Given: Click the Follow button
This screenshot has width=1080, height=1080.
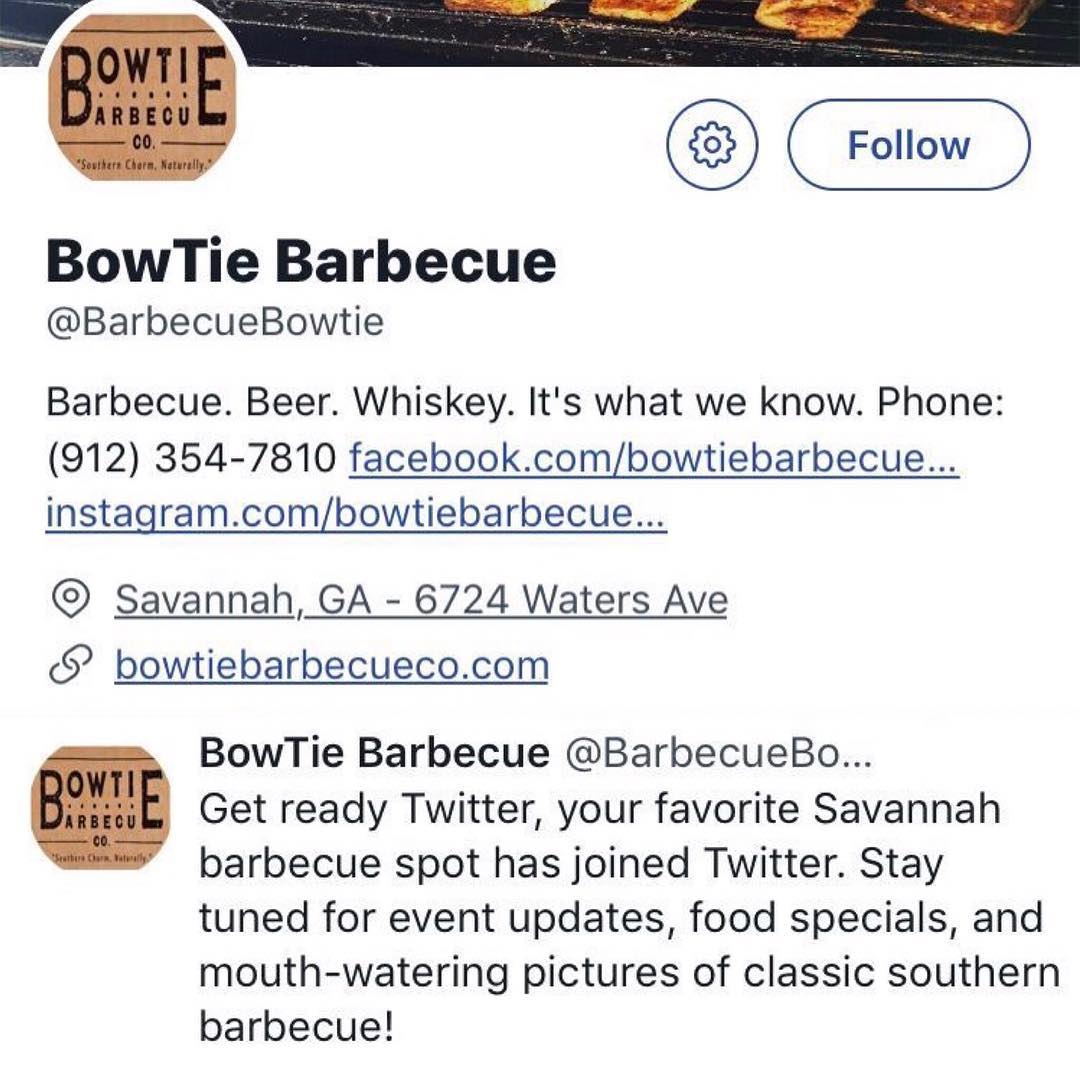Looking at the screenshot, I should click(910, 144).
